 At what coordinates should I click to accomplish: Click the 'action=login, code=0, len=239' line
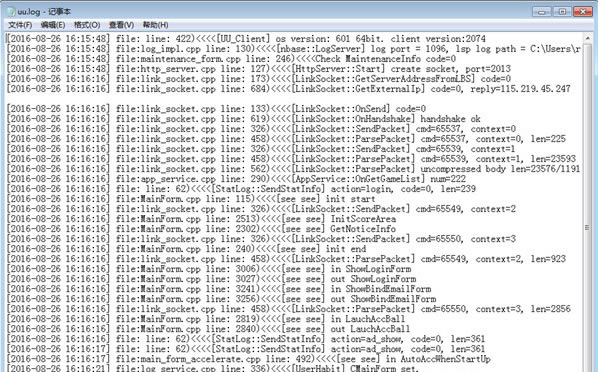241,189
